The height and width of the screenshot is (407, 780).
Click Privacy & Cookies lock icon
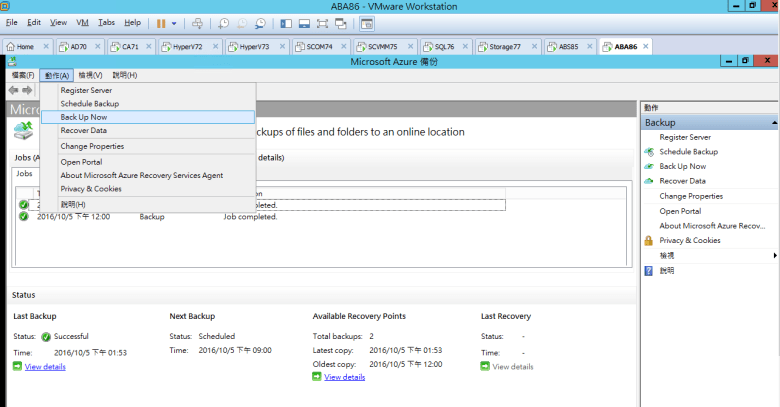coord(649,240)
